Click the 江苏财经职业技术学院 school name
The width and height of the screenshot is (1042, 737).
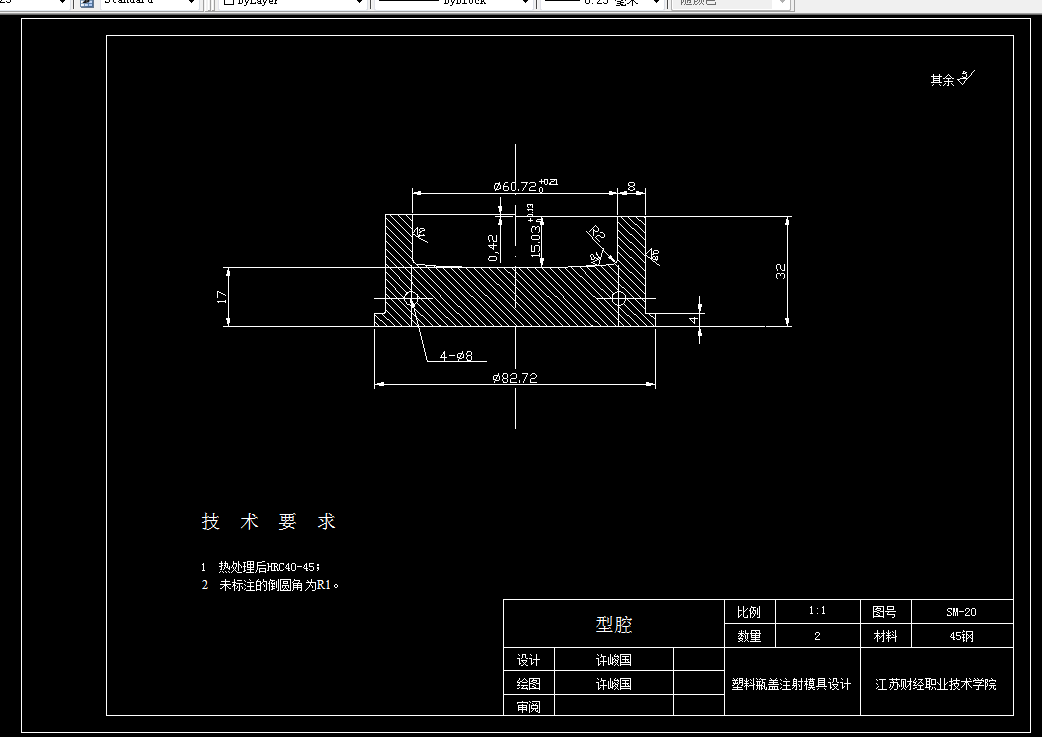[x=936, y=684]
